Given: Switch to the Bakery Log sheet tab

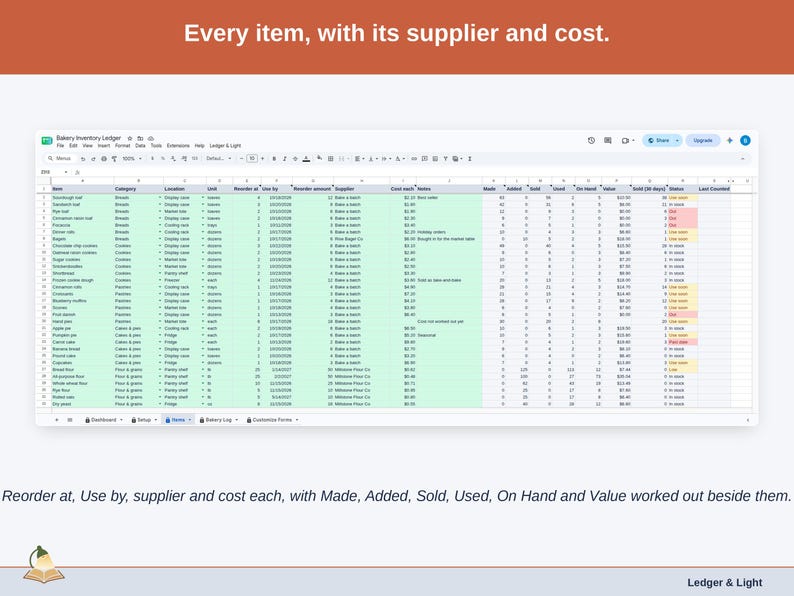Looking at the screenshot, I should pos(218,420).
